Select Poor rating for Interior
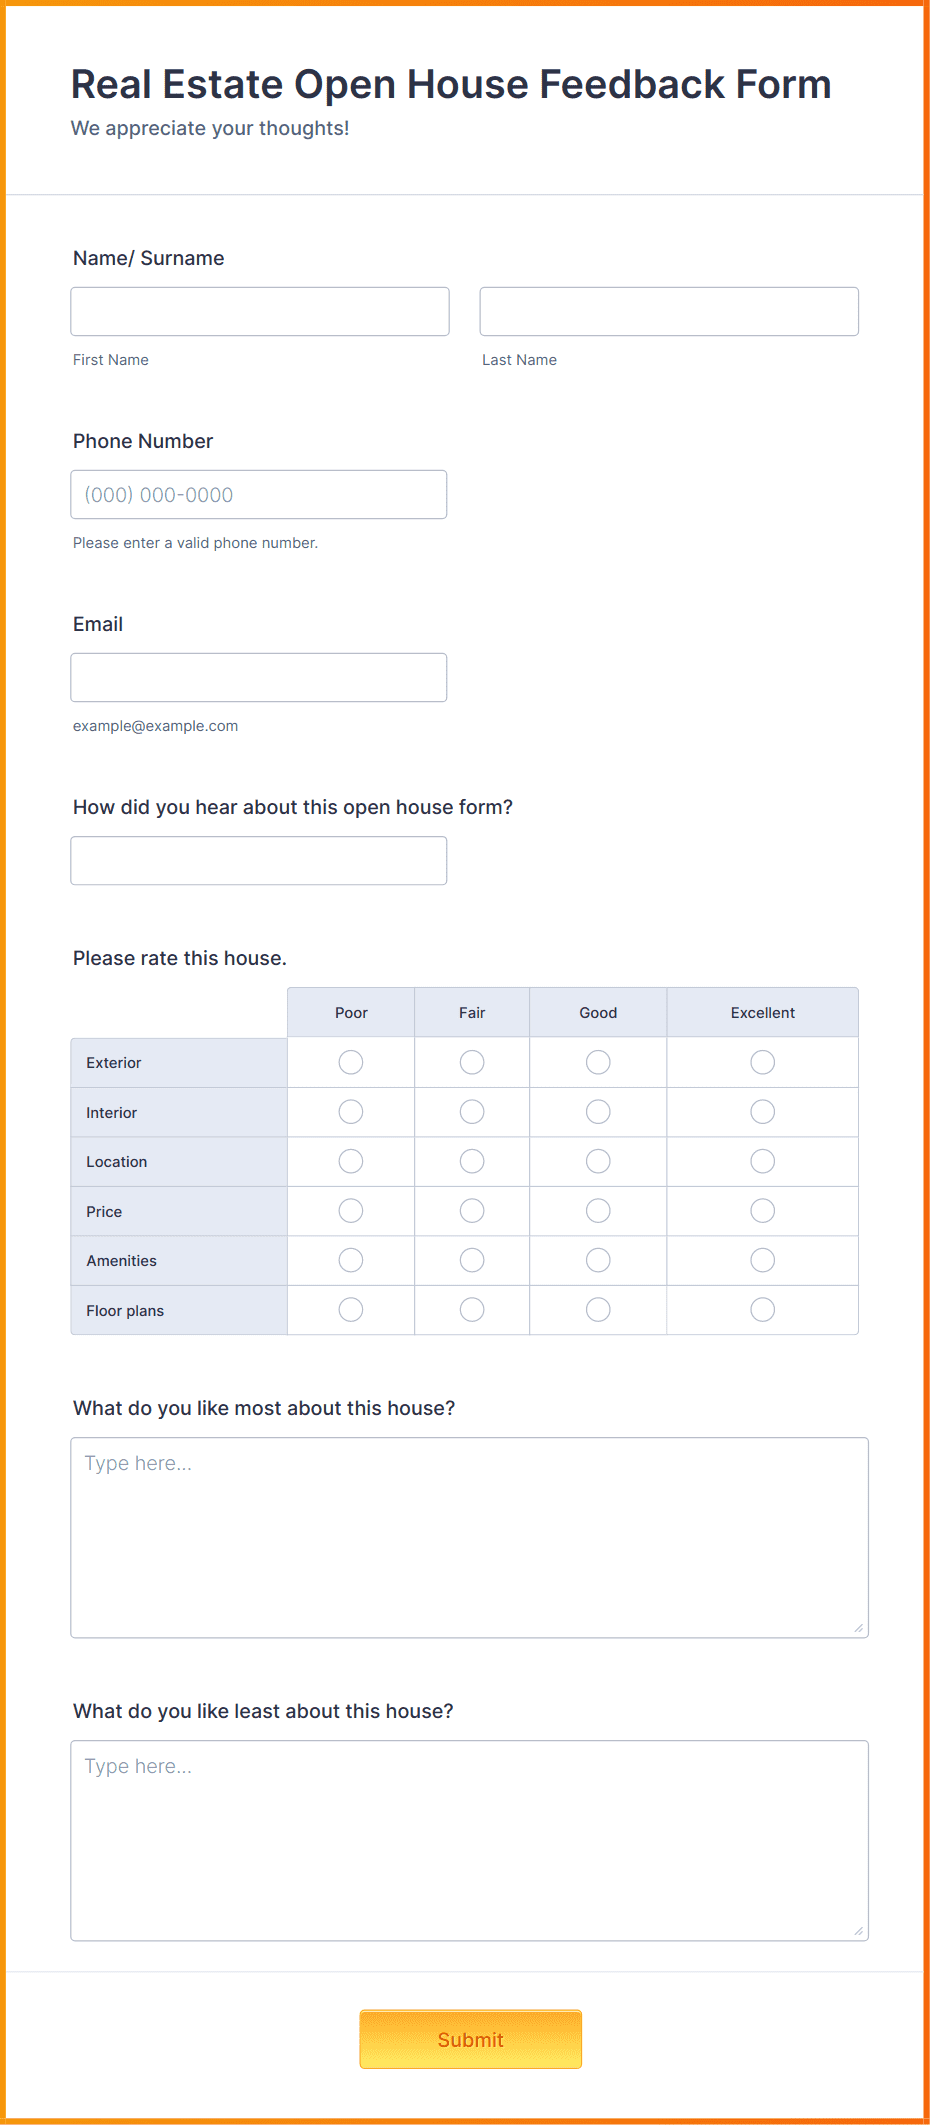This screenshot has height=2125, width=930. tap(351, 1111)
